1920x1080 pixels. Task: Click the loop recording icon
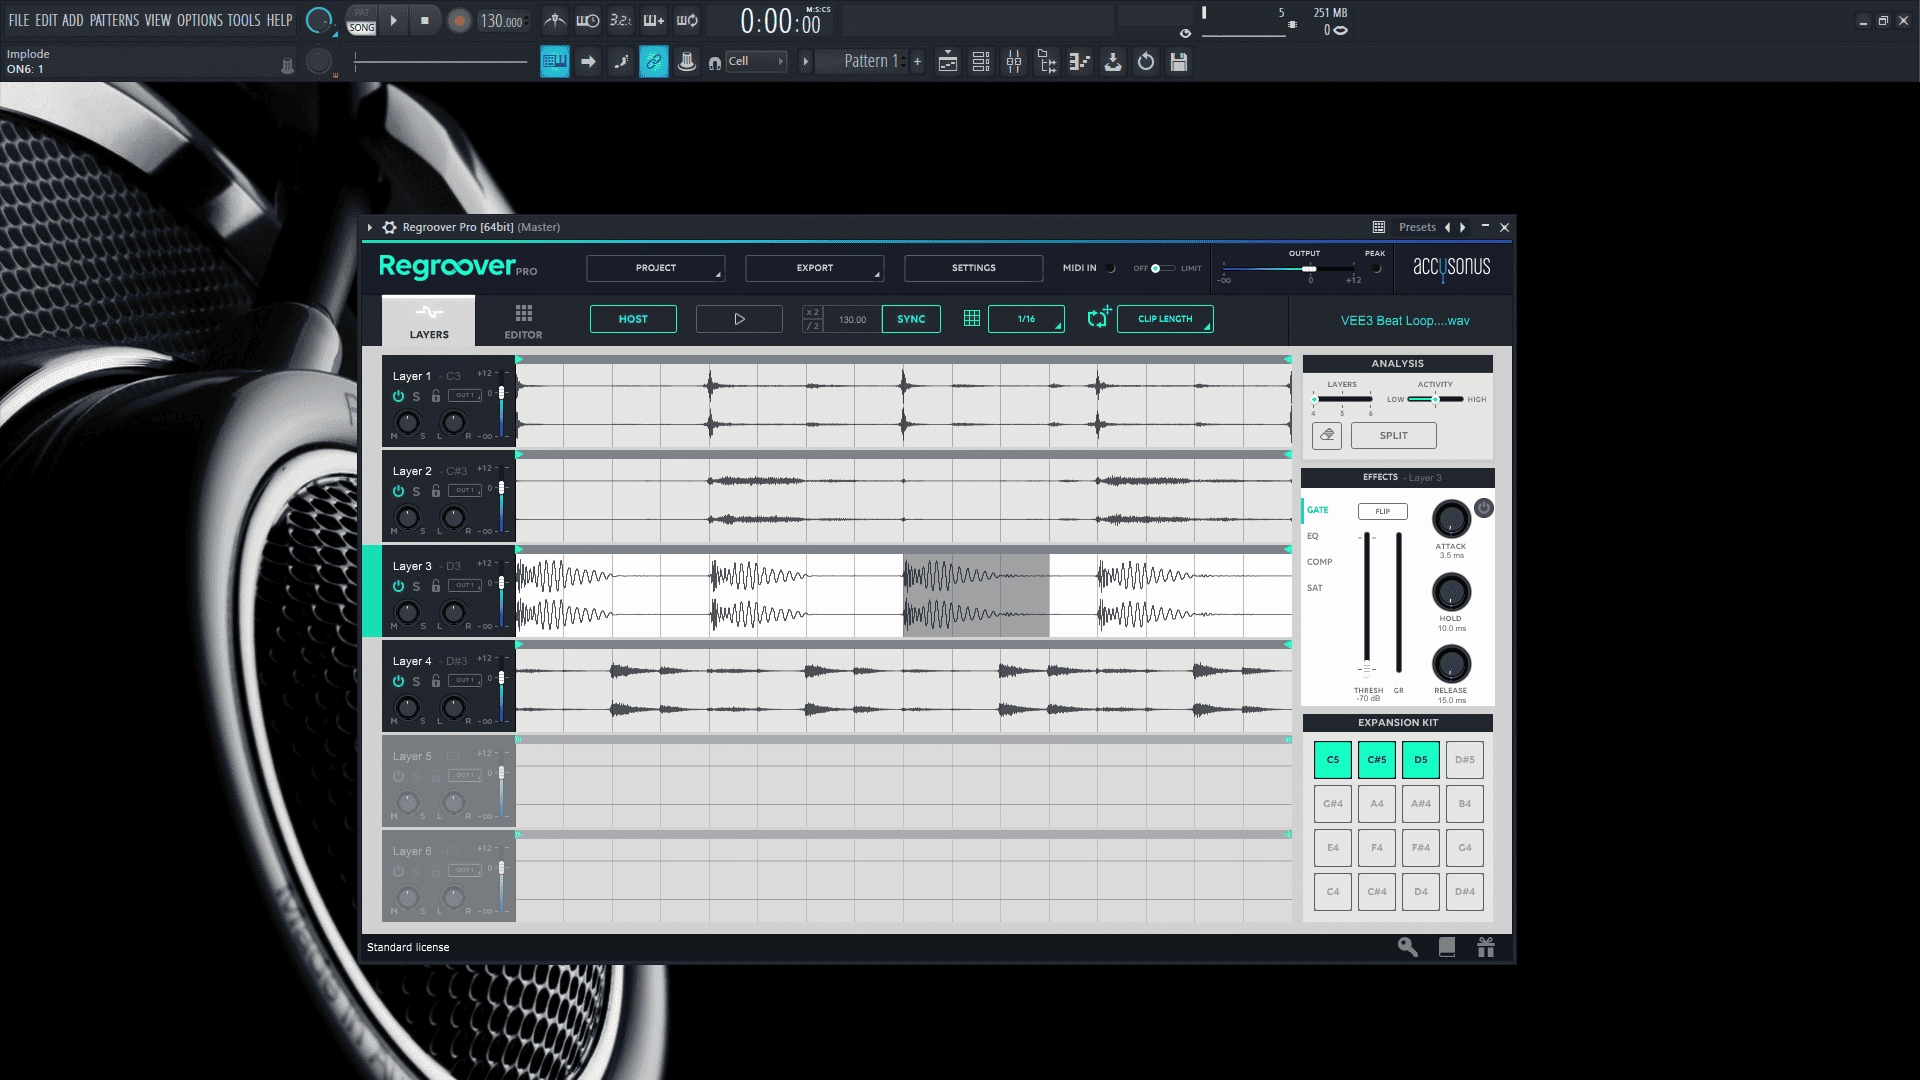click(687, 20)
